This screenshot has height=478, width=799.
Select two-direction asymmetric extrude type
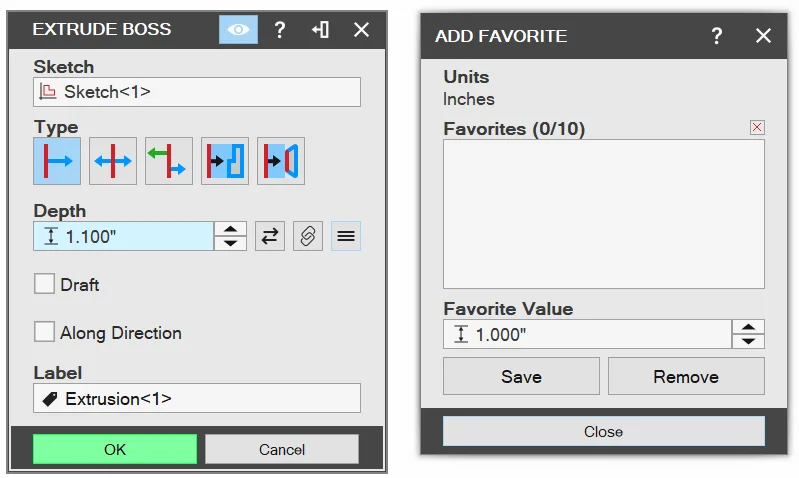pos(169,161)
